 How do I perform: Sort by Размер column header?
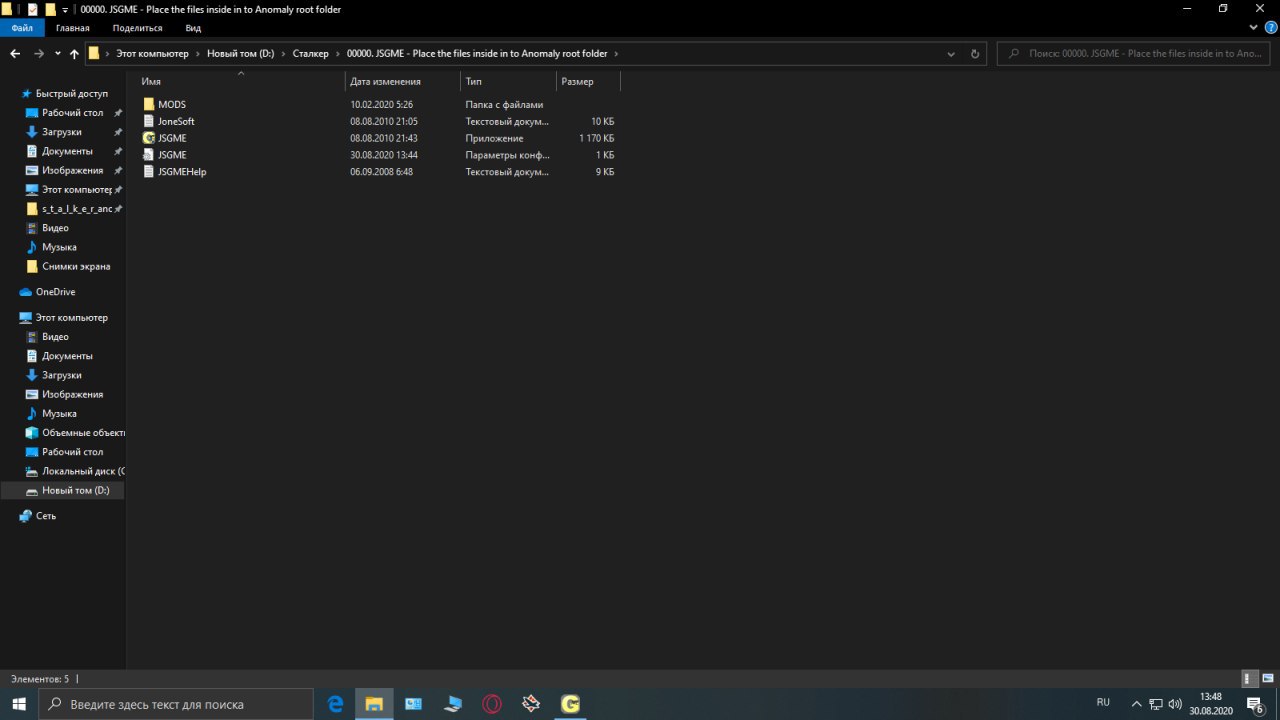point(588,82)
